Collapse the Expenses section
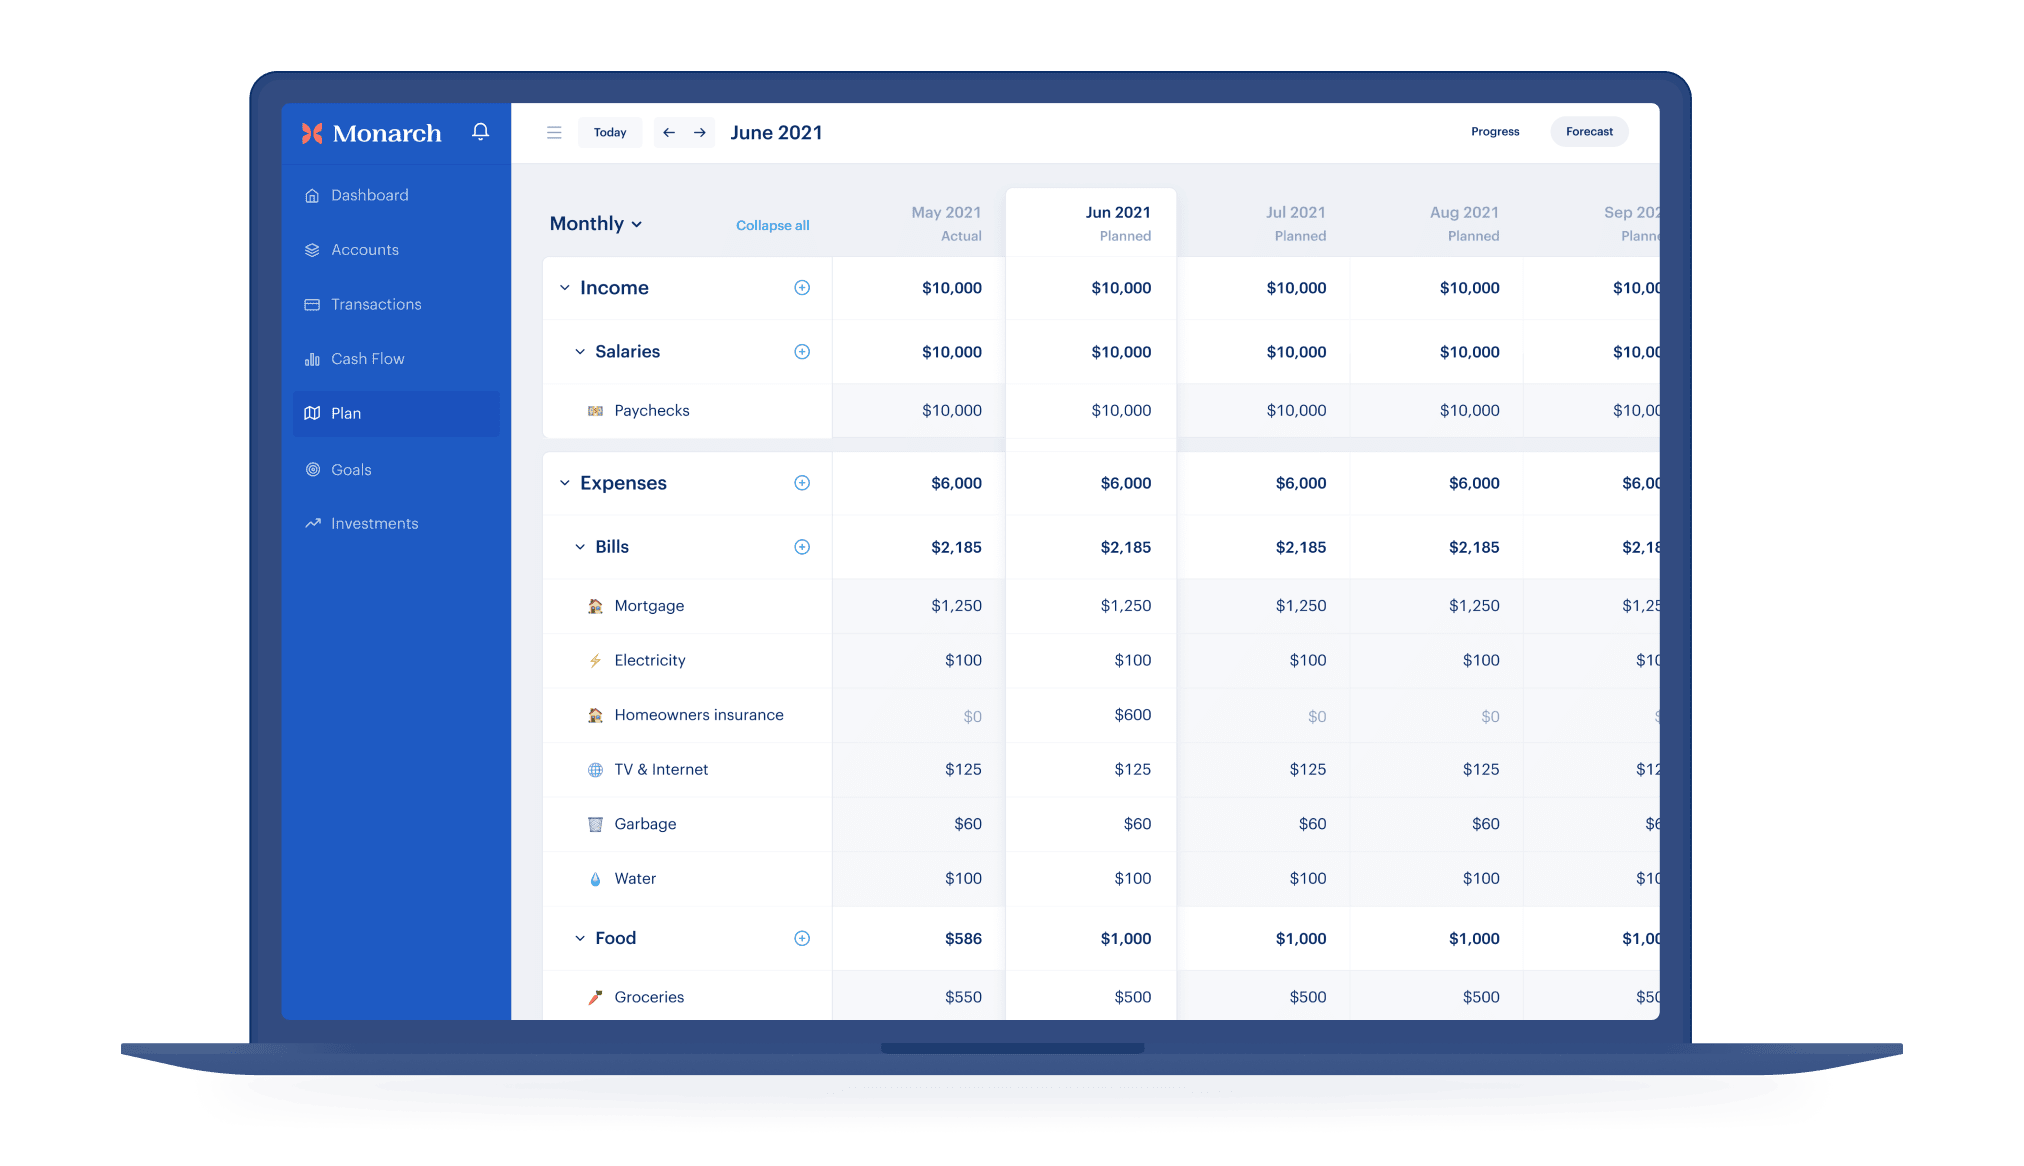This screenshot has width=2024, height=1166. click(565, 483)
